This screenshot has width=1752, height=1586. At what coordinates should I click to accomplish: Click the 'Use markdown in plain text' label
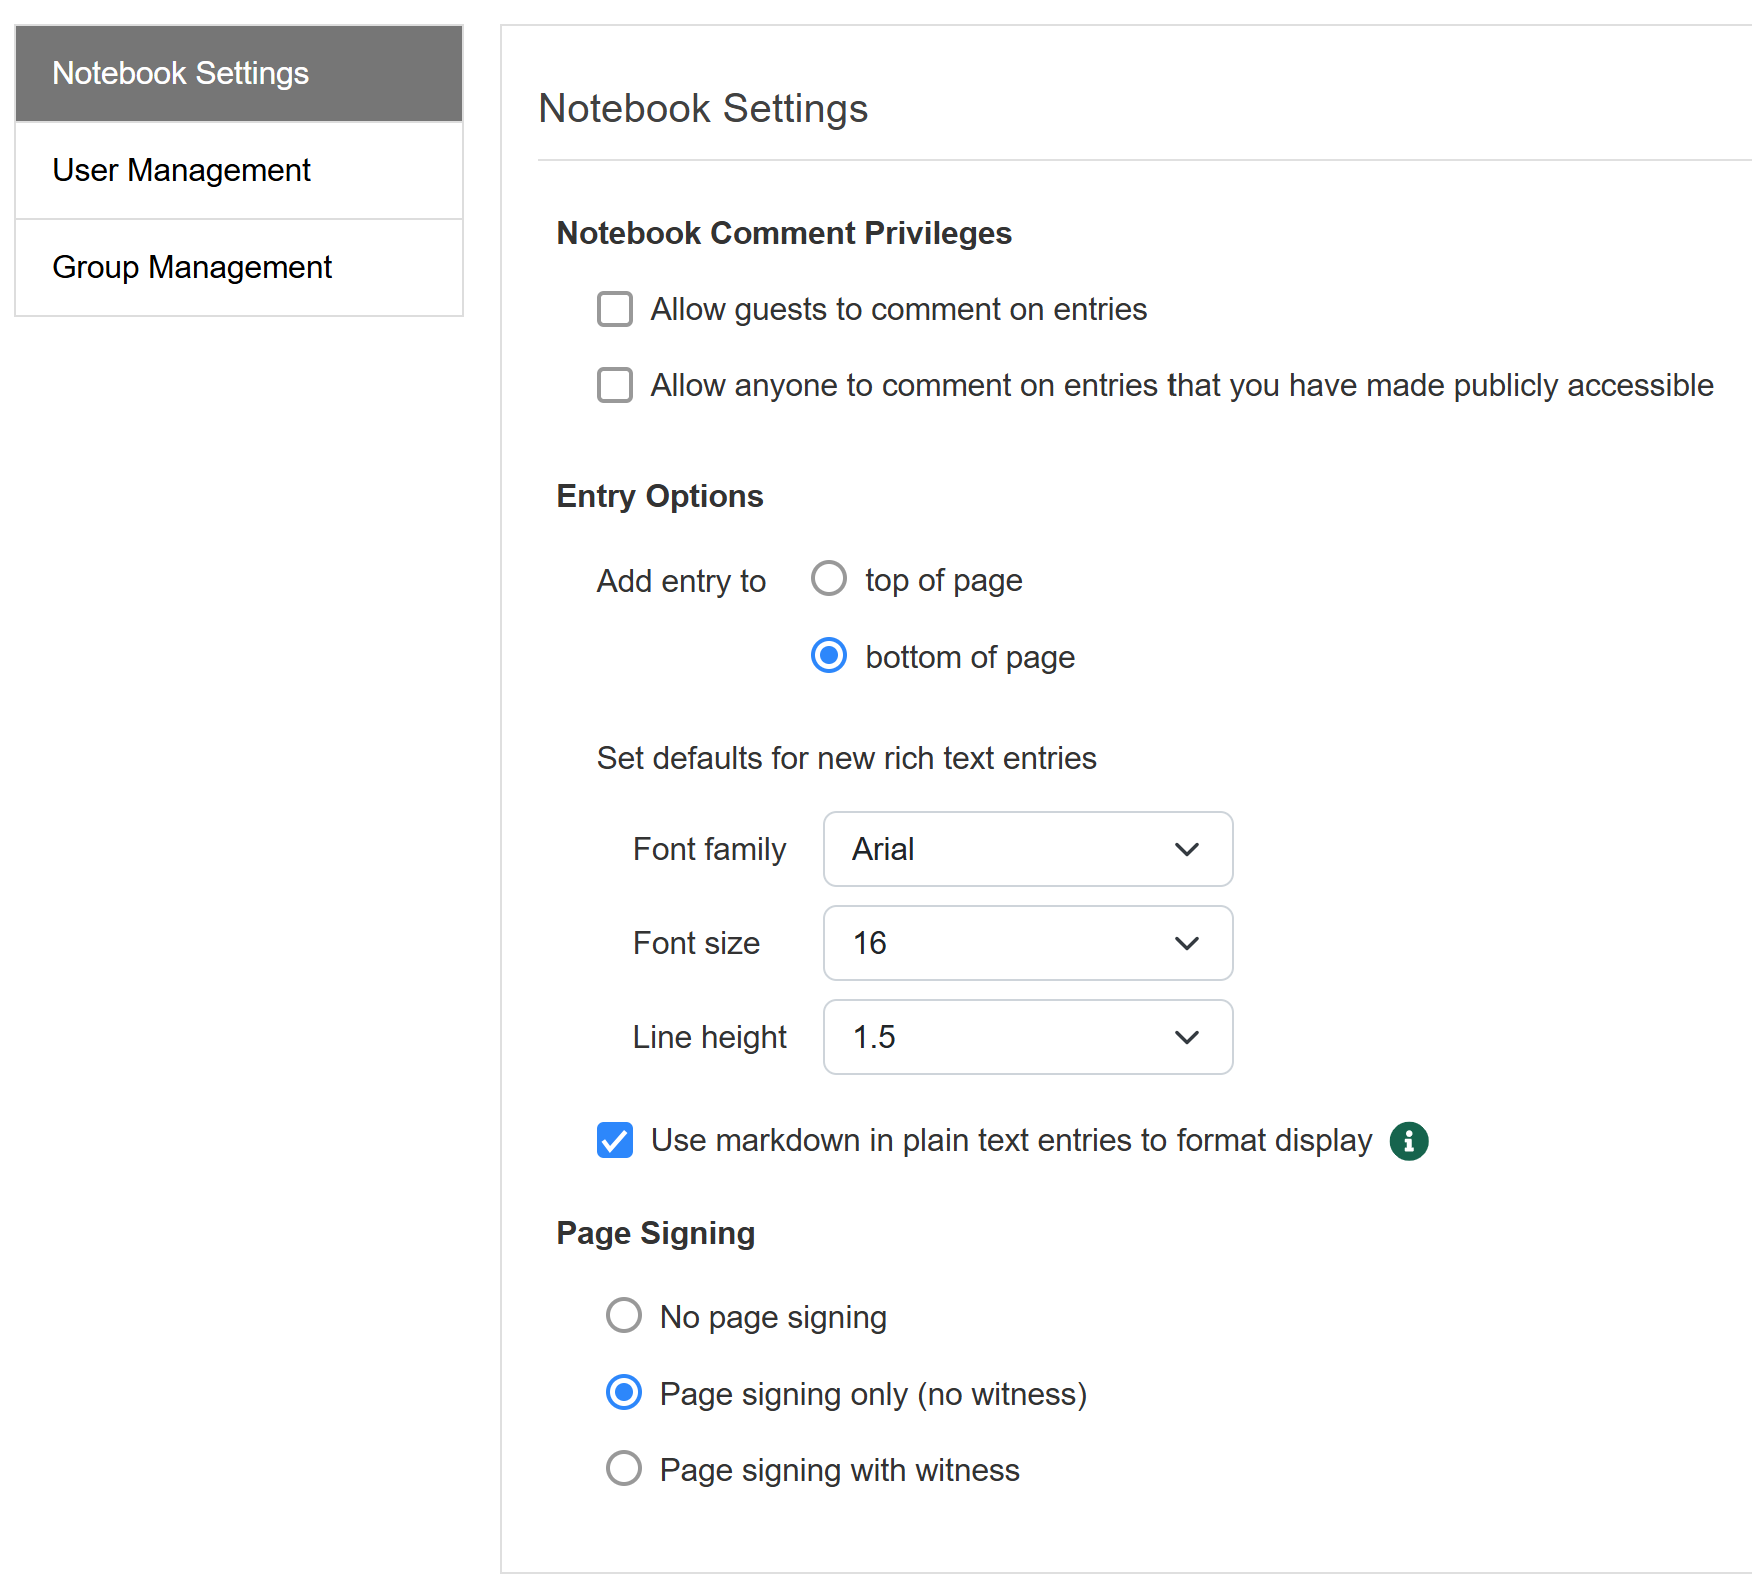(1010, 1141)
